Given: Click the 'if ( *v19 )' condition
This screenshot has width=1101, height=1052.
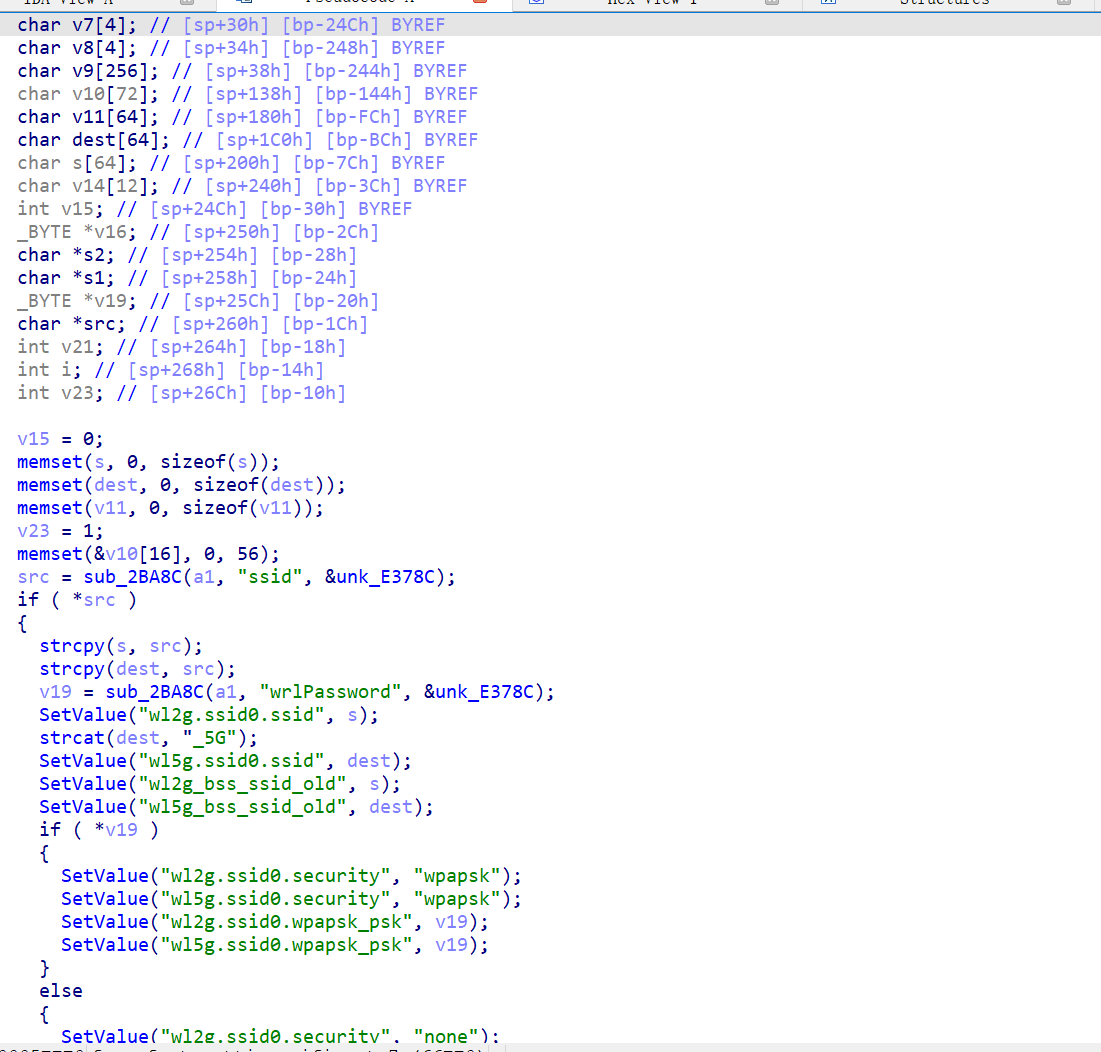Looking at the screenshot, I should pyautogui.click(x=99, y=830).
